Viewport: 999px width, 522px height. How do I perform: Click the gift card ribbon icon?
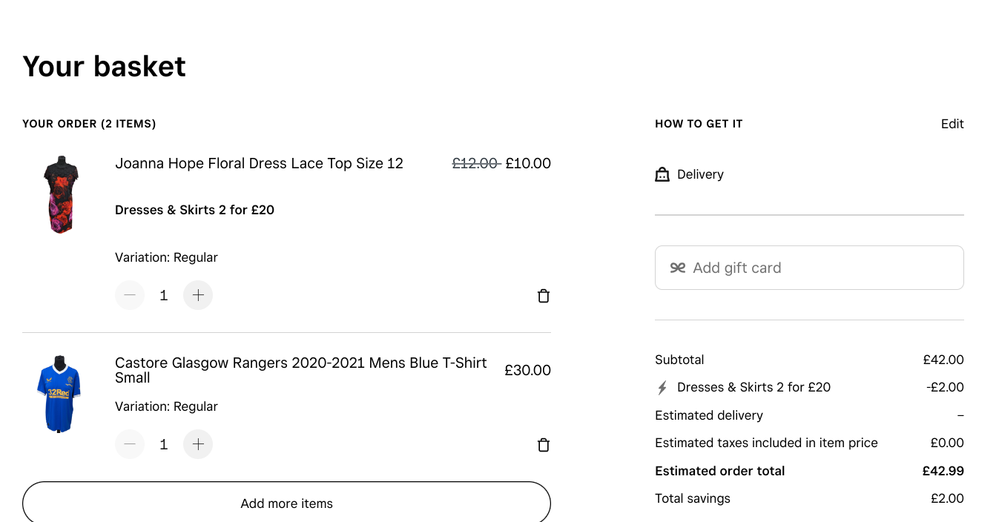click(678, 268)
